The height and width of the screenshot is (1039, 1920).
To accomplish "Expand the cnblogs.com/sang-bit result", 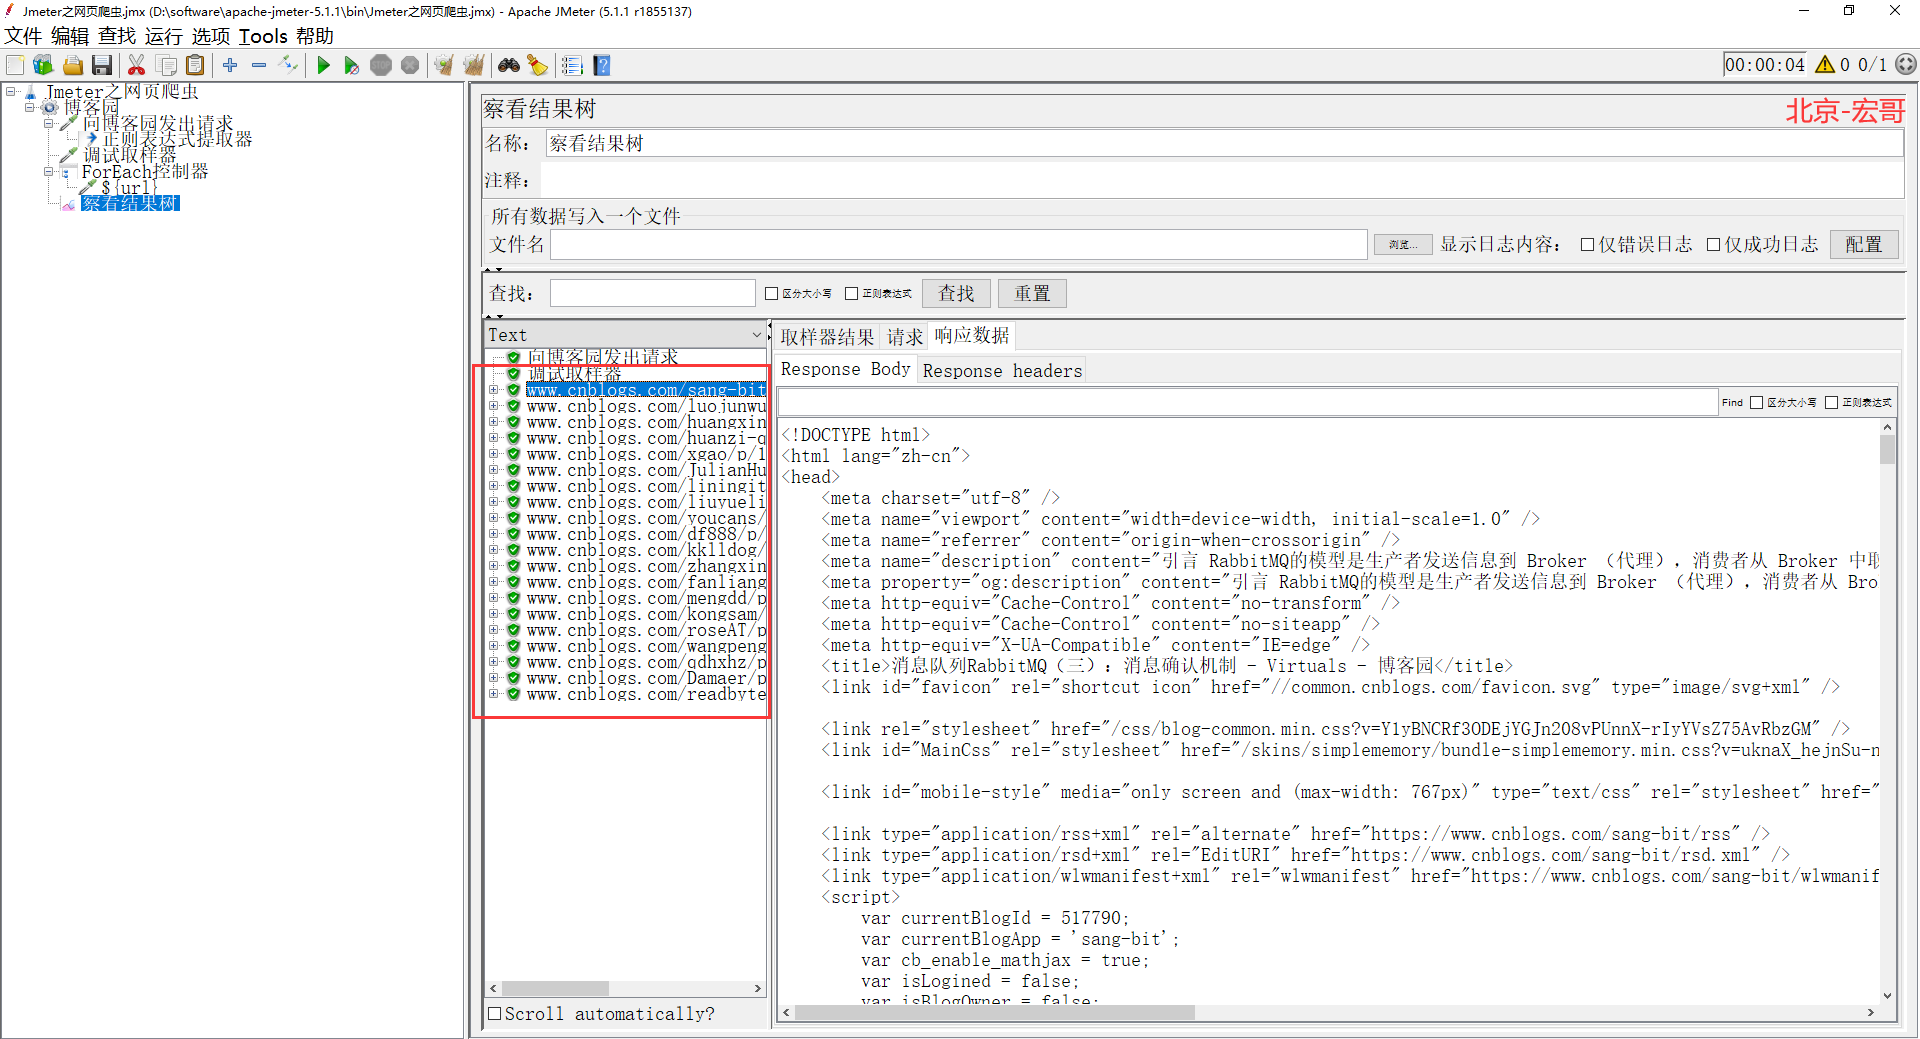I will tap(493, 390).
